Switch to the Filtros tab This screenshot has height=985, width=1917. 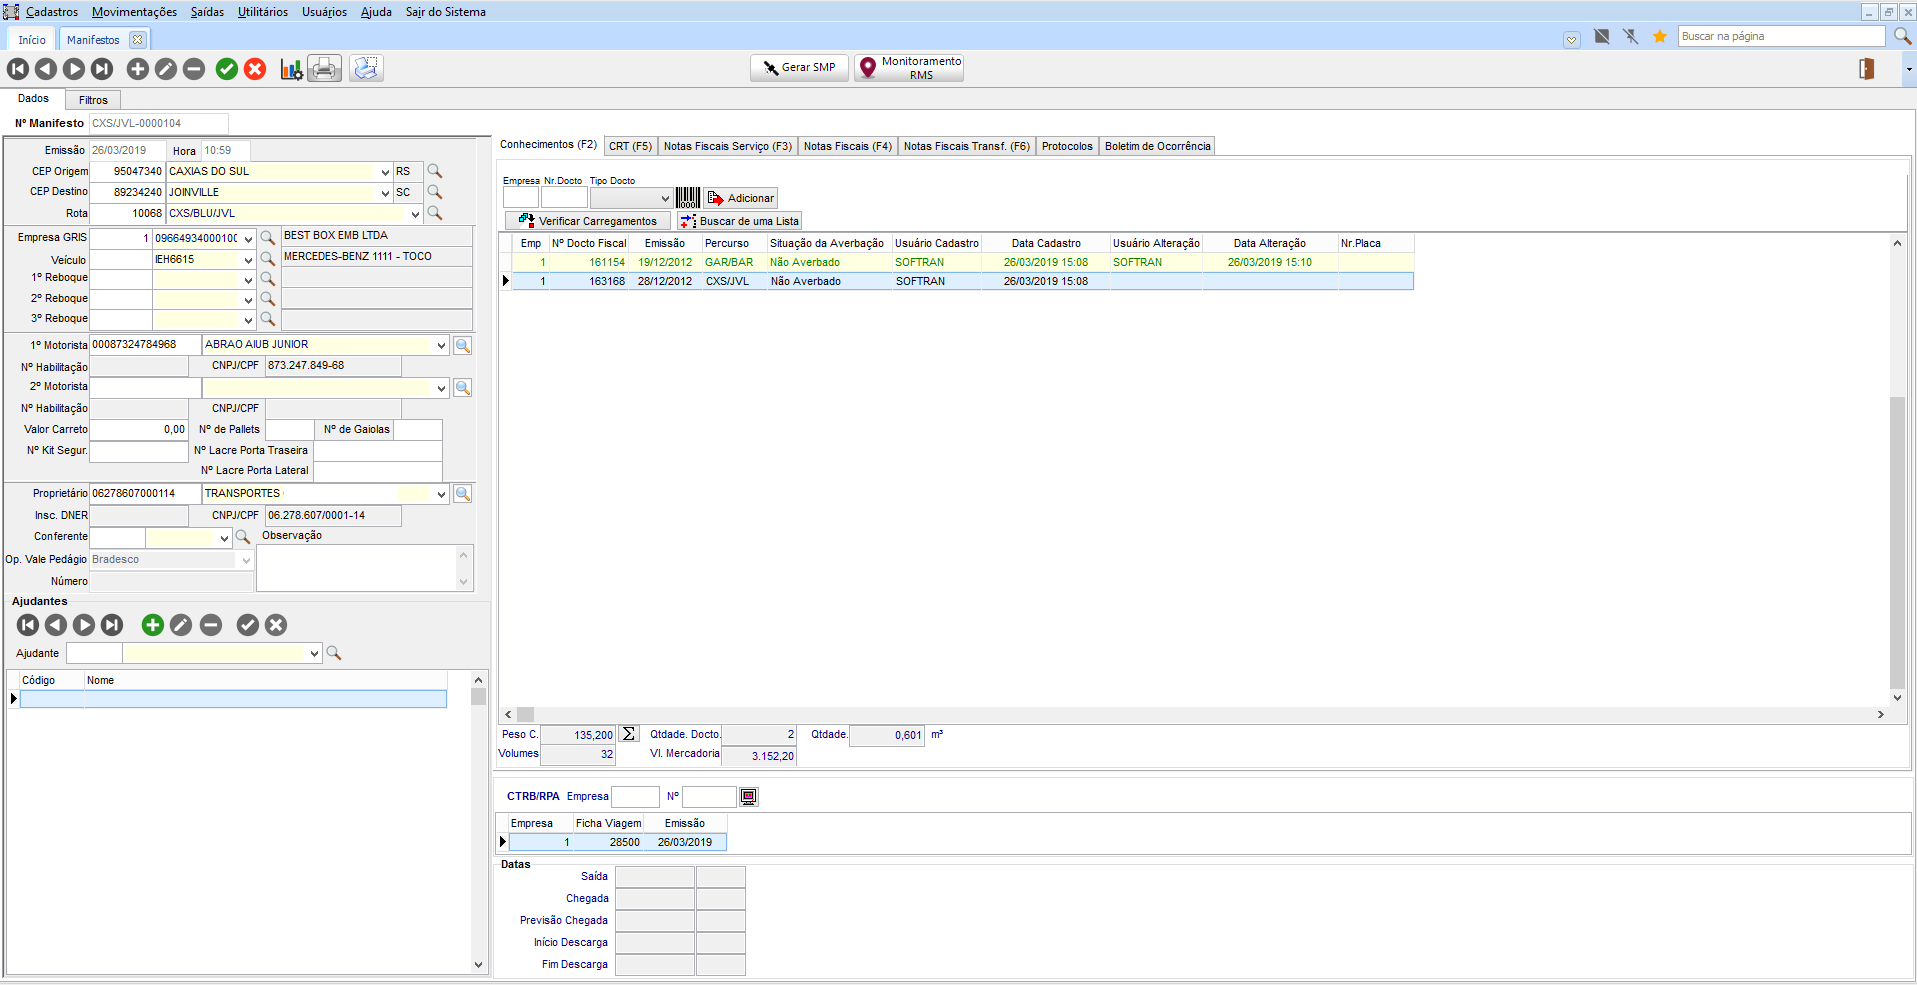click(93, 100)
